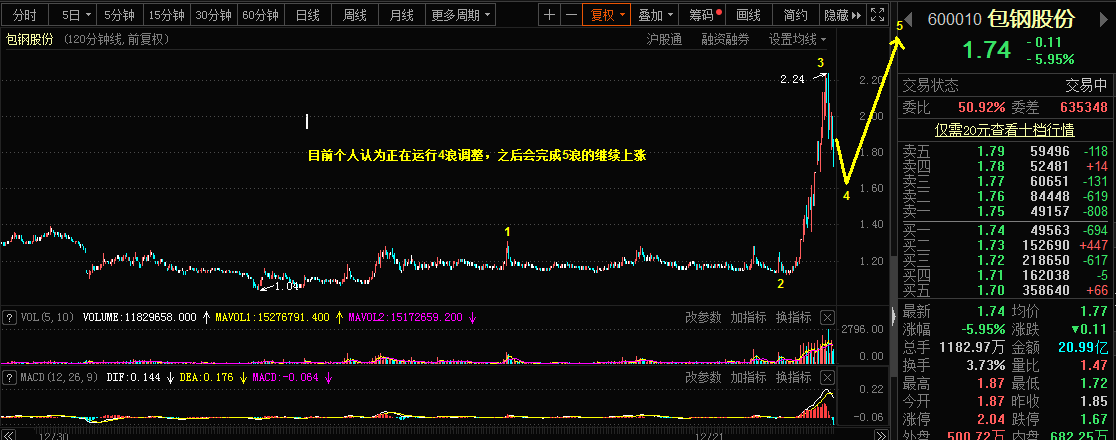The width and height of the screenshot is (1116, 440).
Task: Toggle 简约 simple mode
Action: point(795,14)
